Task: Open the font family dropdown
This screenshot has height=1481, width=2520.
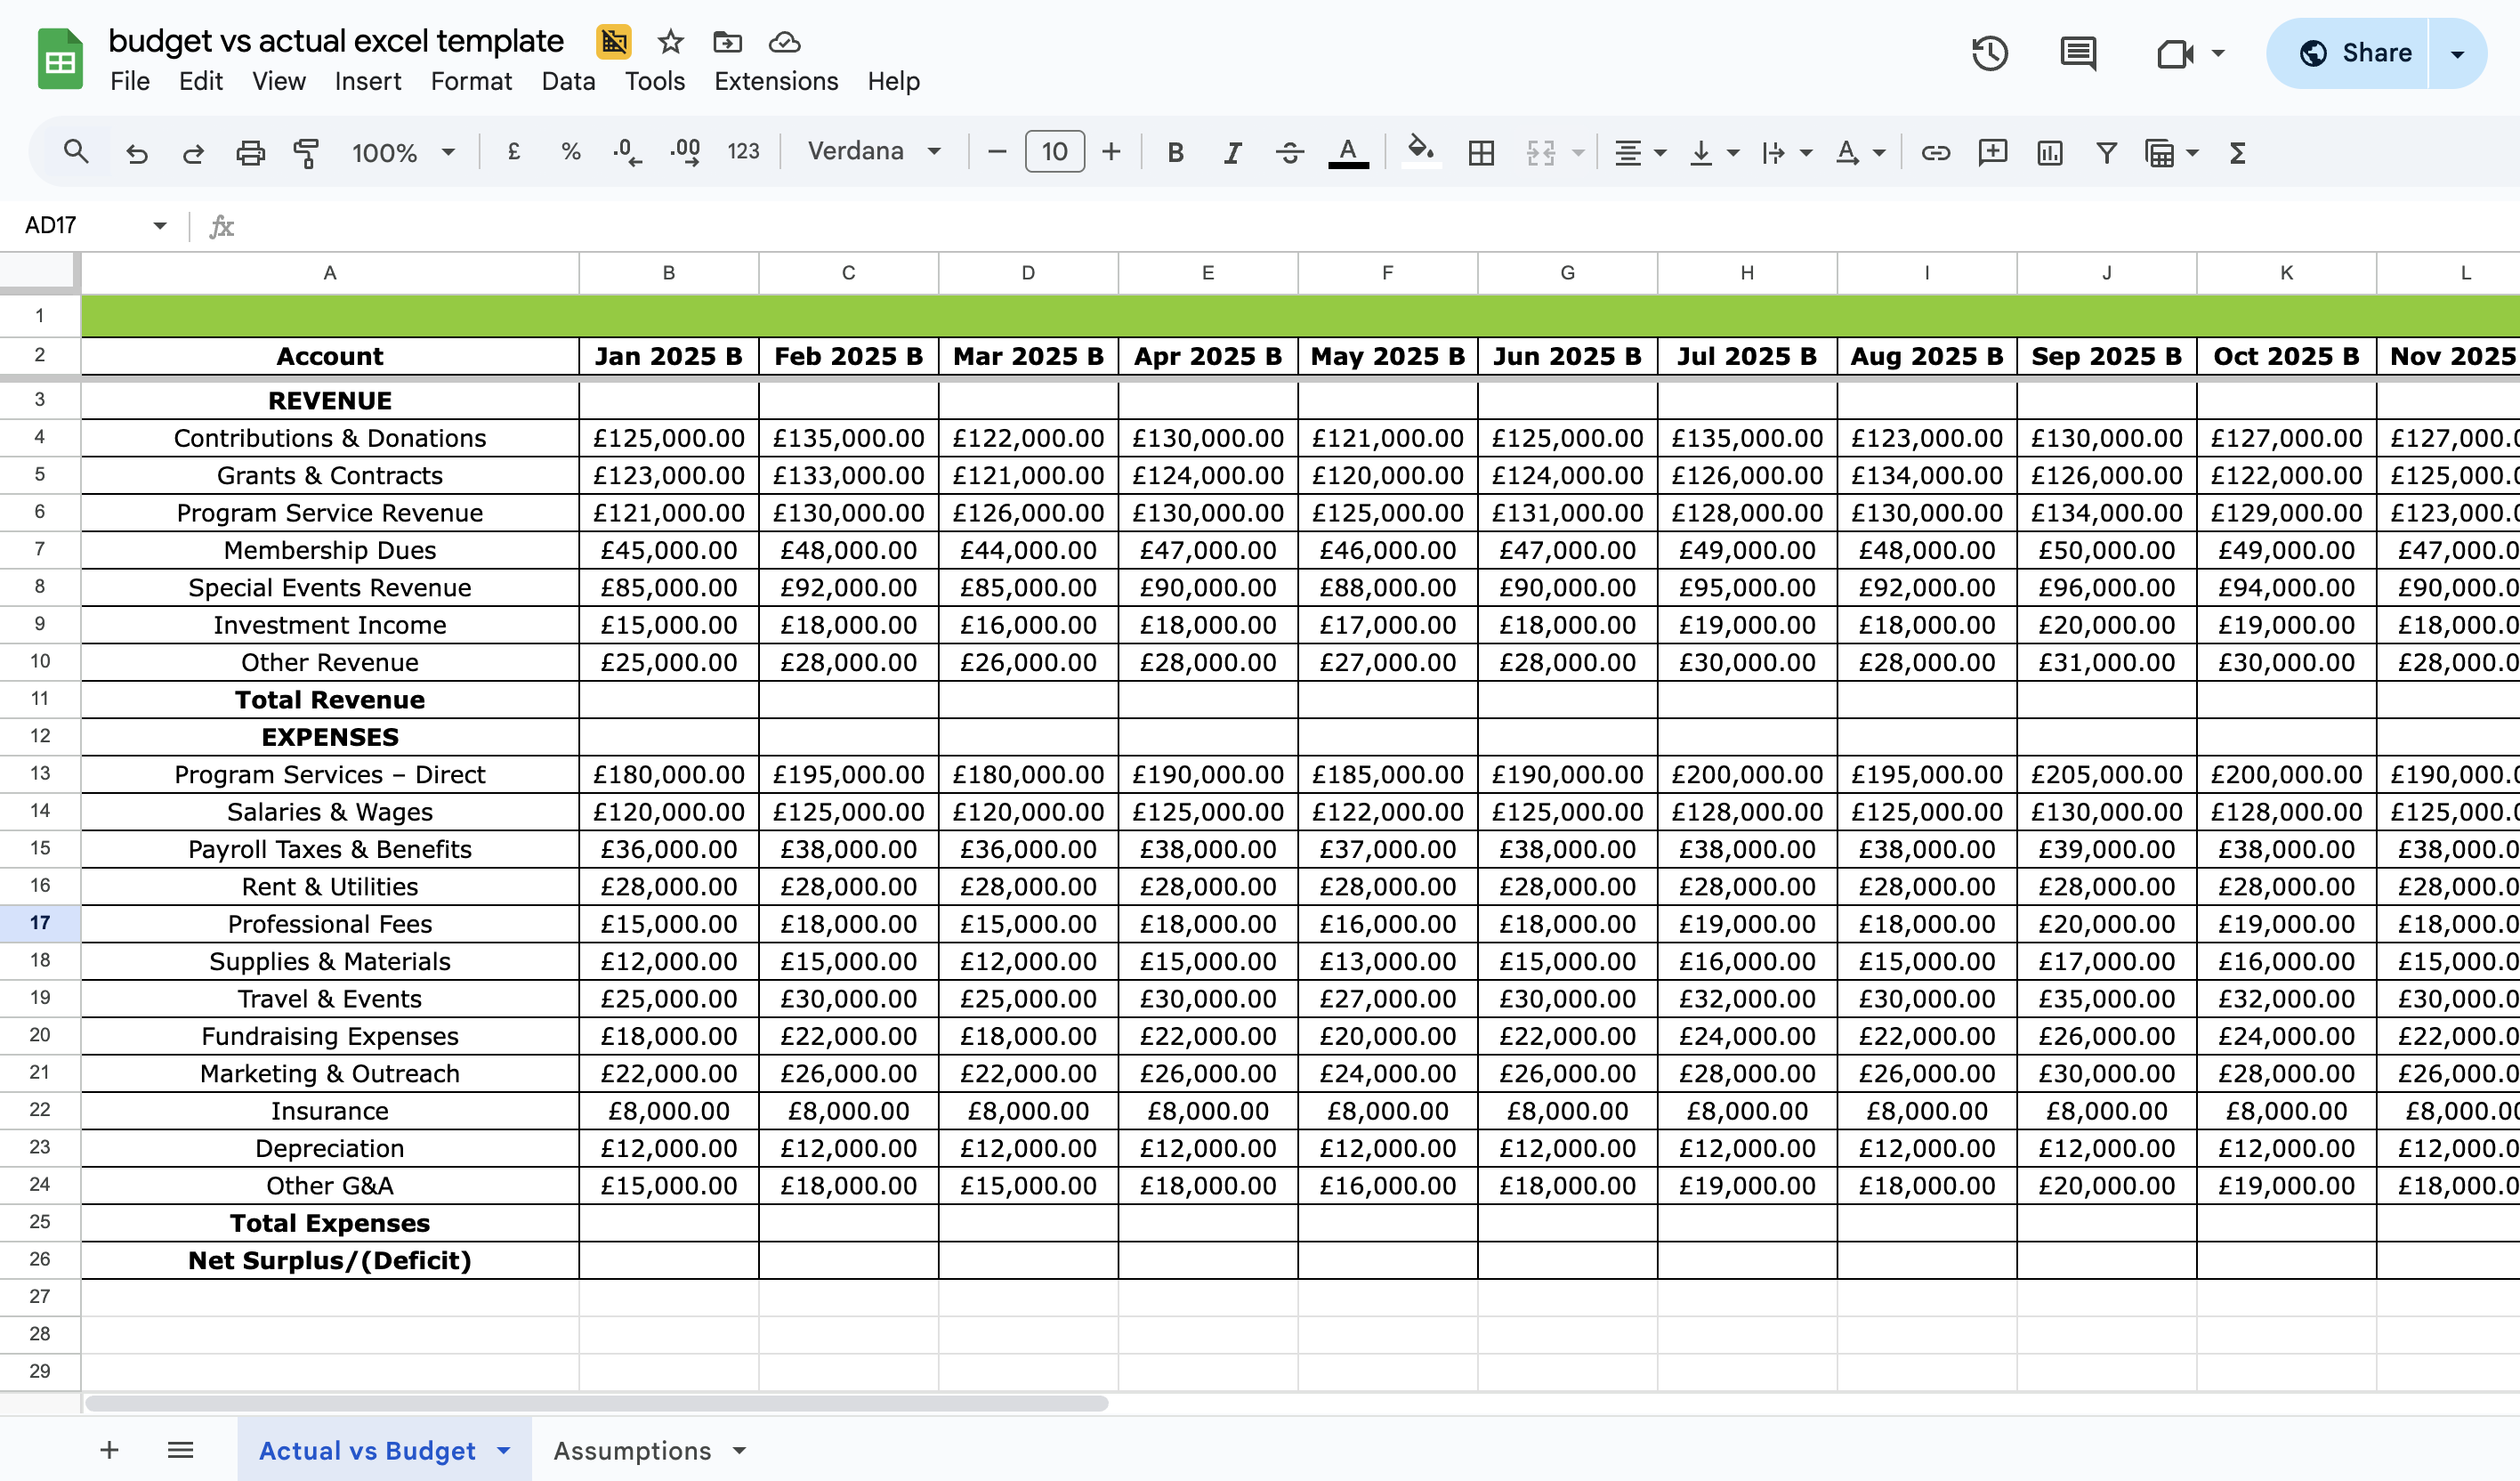Action: pos(873,151)
